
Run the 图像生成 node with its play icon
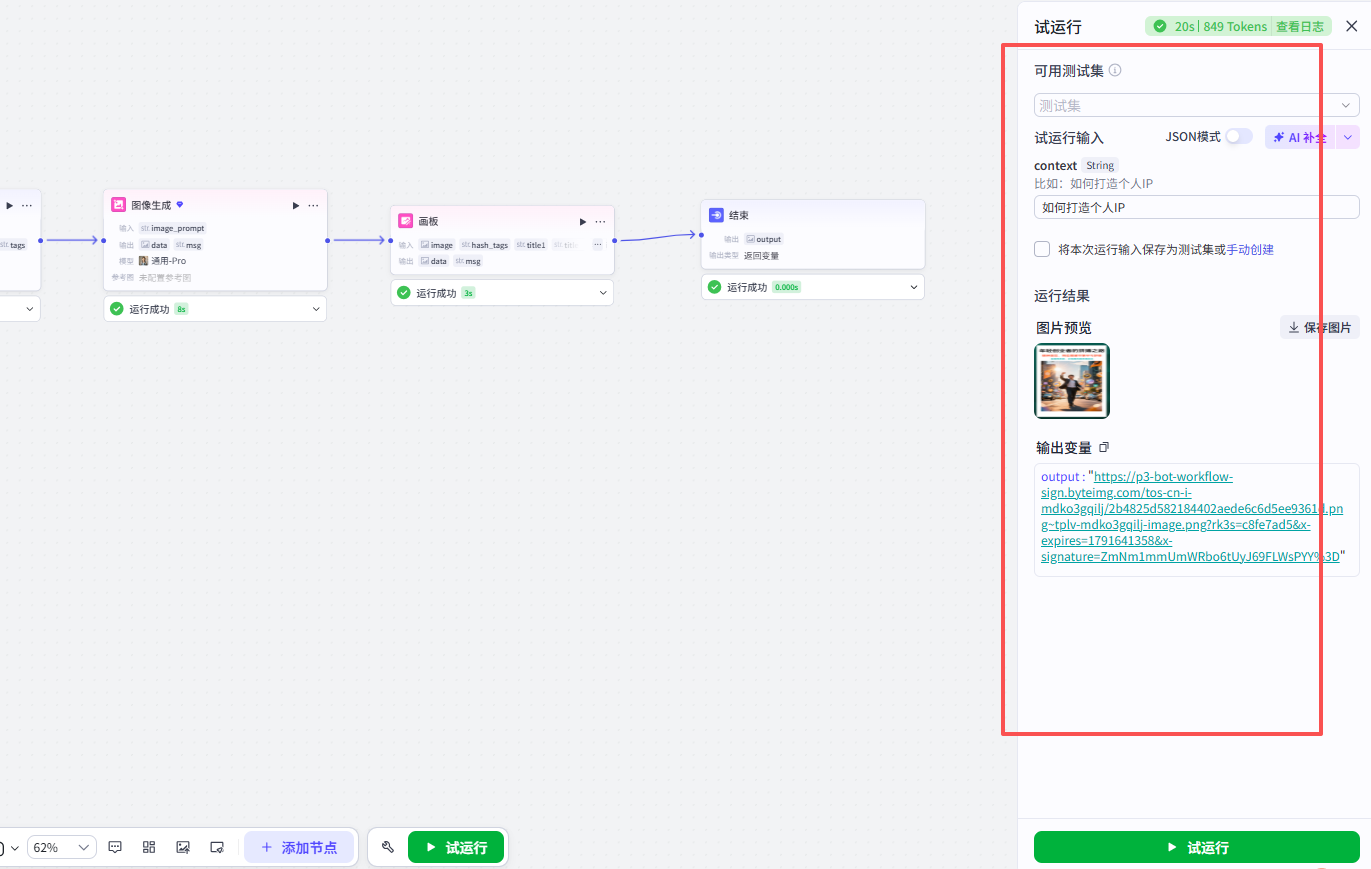point(296,205)
